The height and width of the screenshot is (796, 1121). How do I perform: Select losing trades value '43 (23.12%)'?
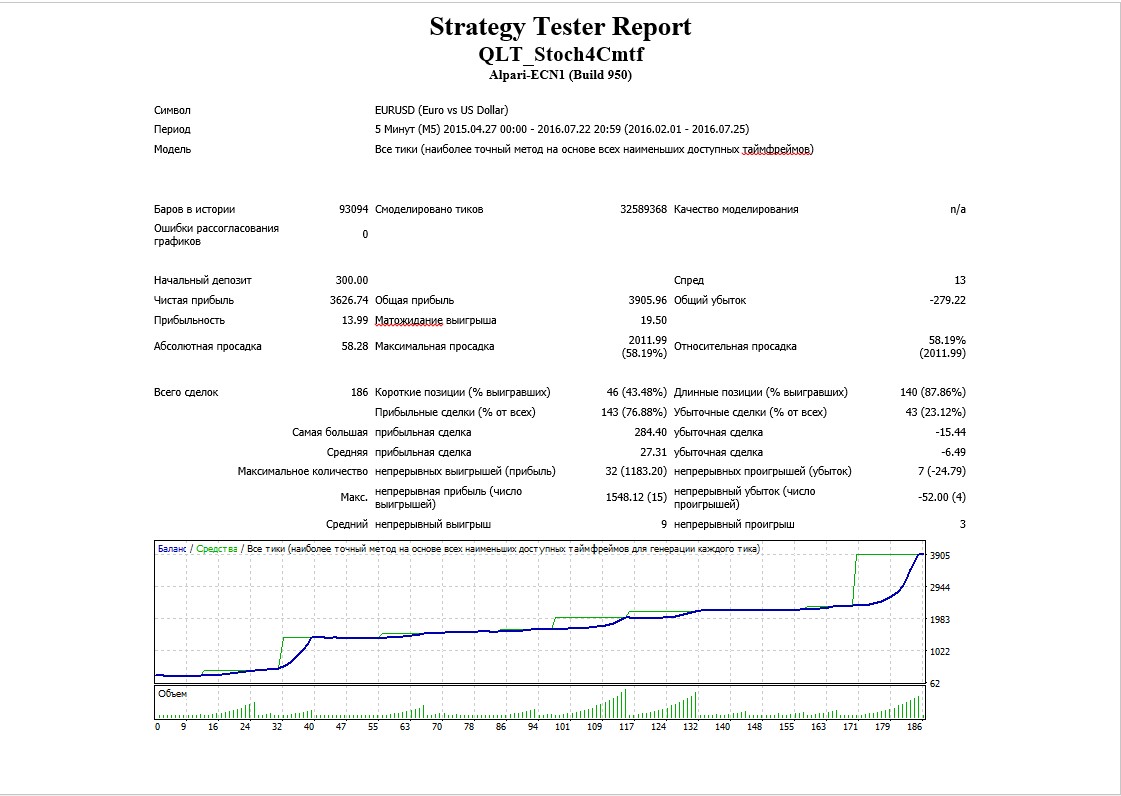[936, 412]
